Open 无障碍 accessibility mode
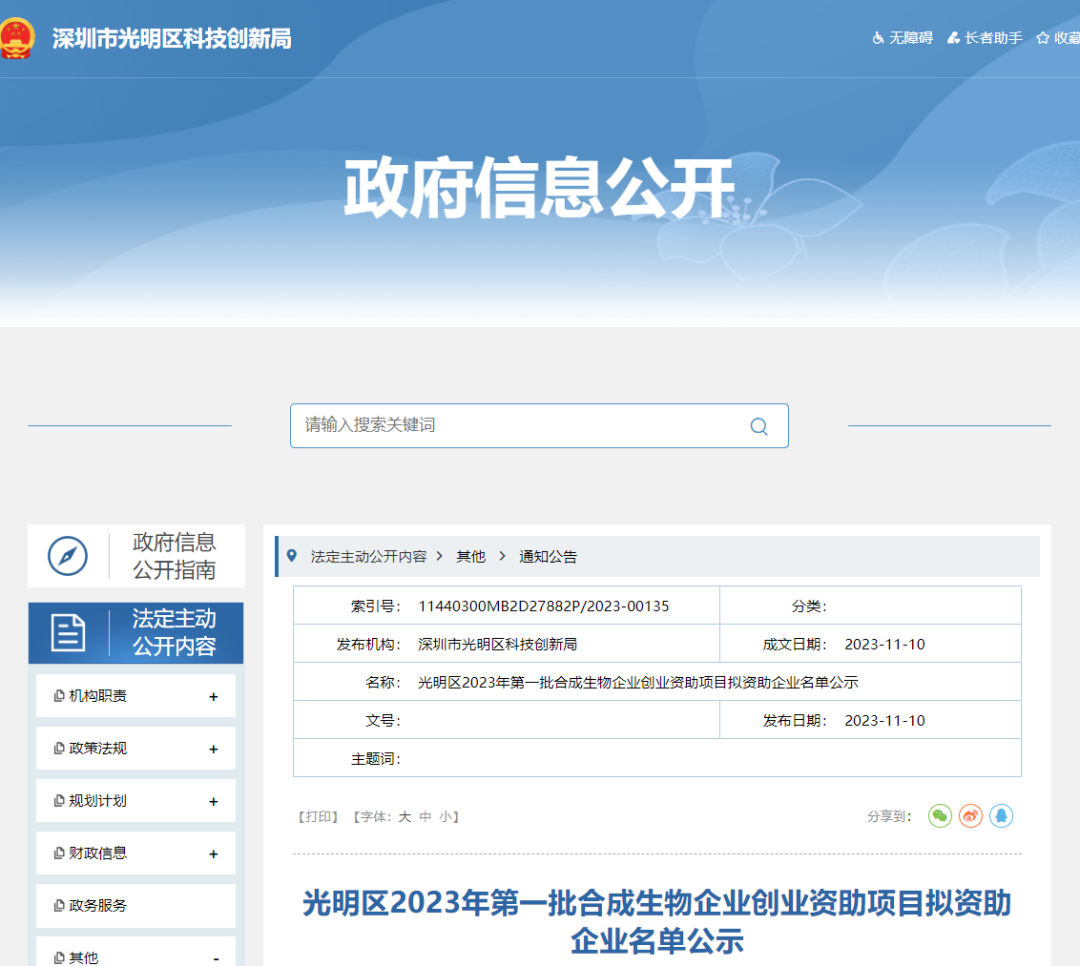Viewport: 1080px width, 966px height. point(903,38)
